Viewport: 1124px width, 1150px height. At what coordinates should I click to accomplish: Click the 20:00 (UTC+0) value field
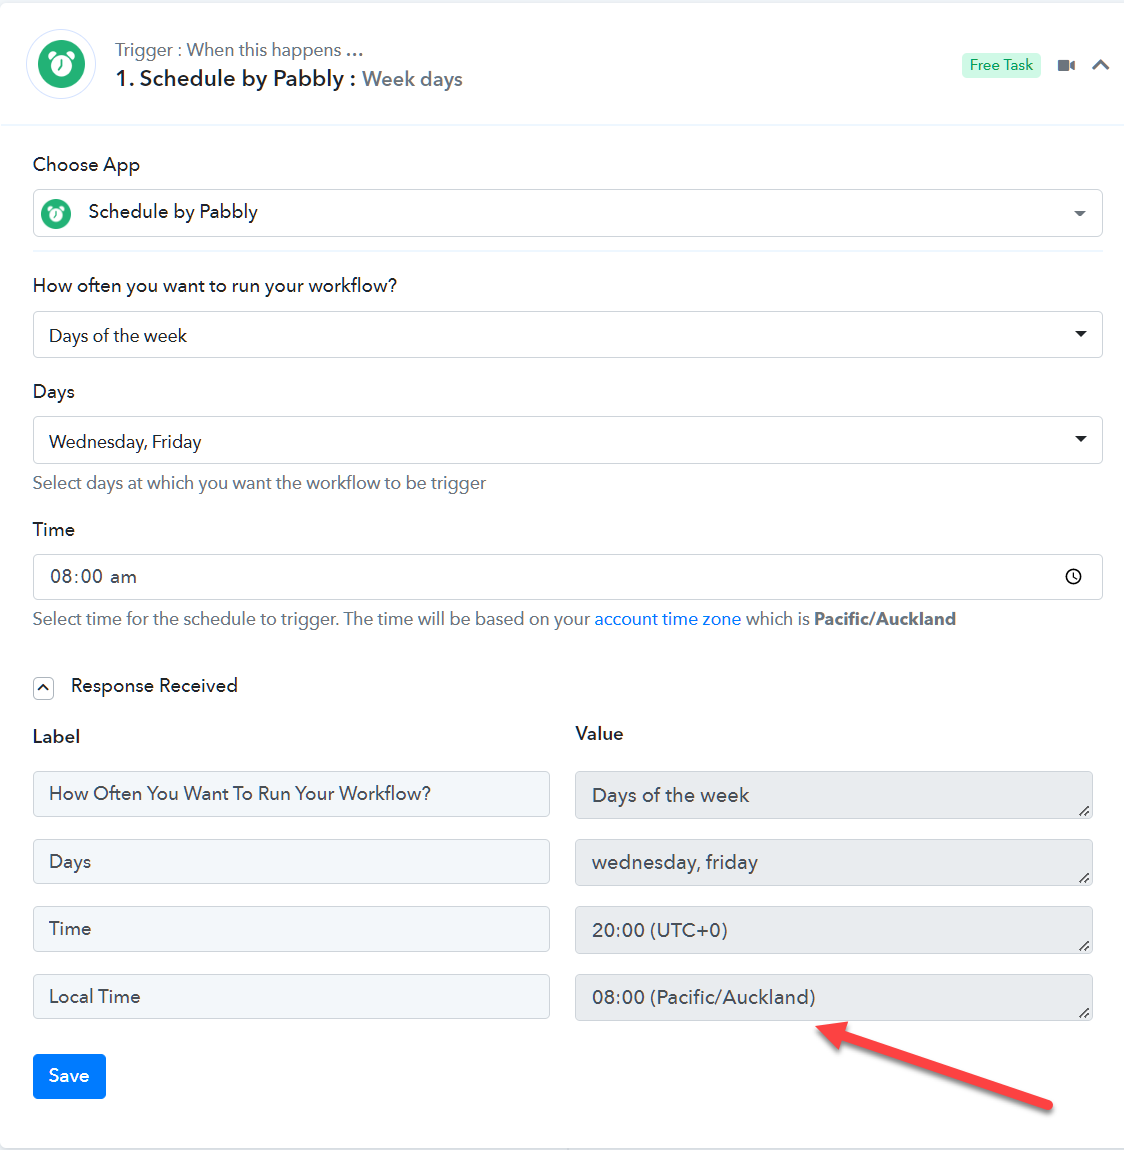tap(834, 930)
